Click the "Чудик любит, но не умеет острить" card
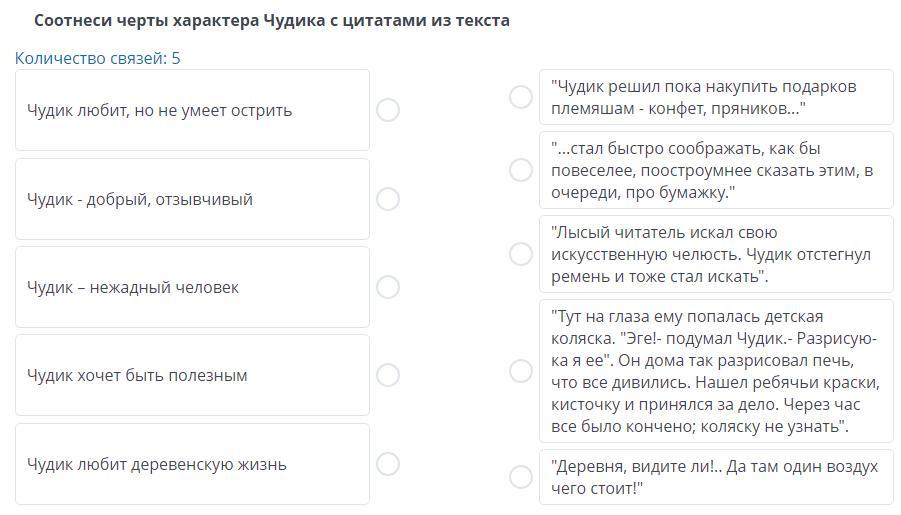Viewport: 901px width, 515px height. 192,110
